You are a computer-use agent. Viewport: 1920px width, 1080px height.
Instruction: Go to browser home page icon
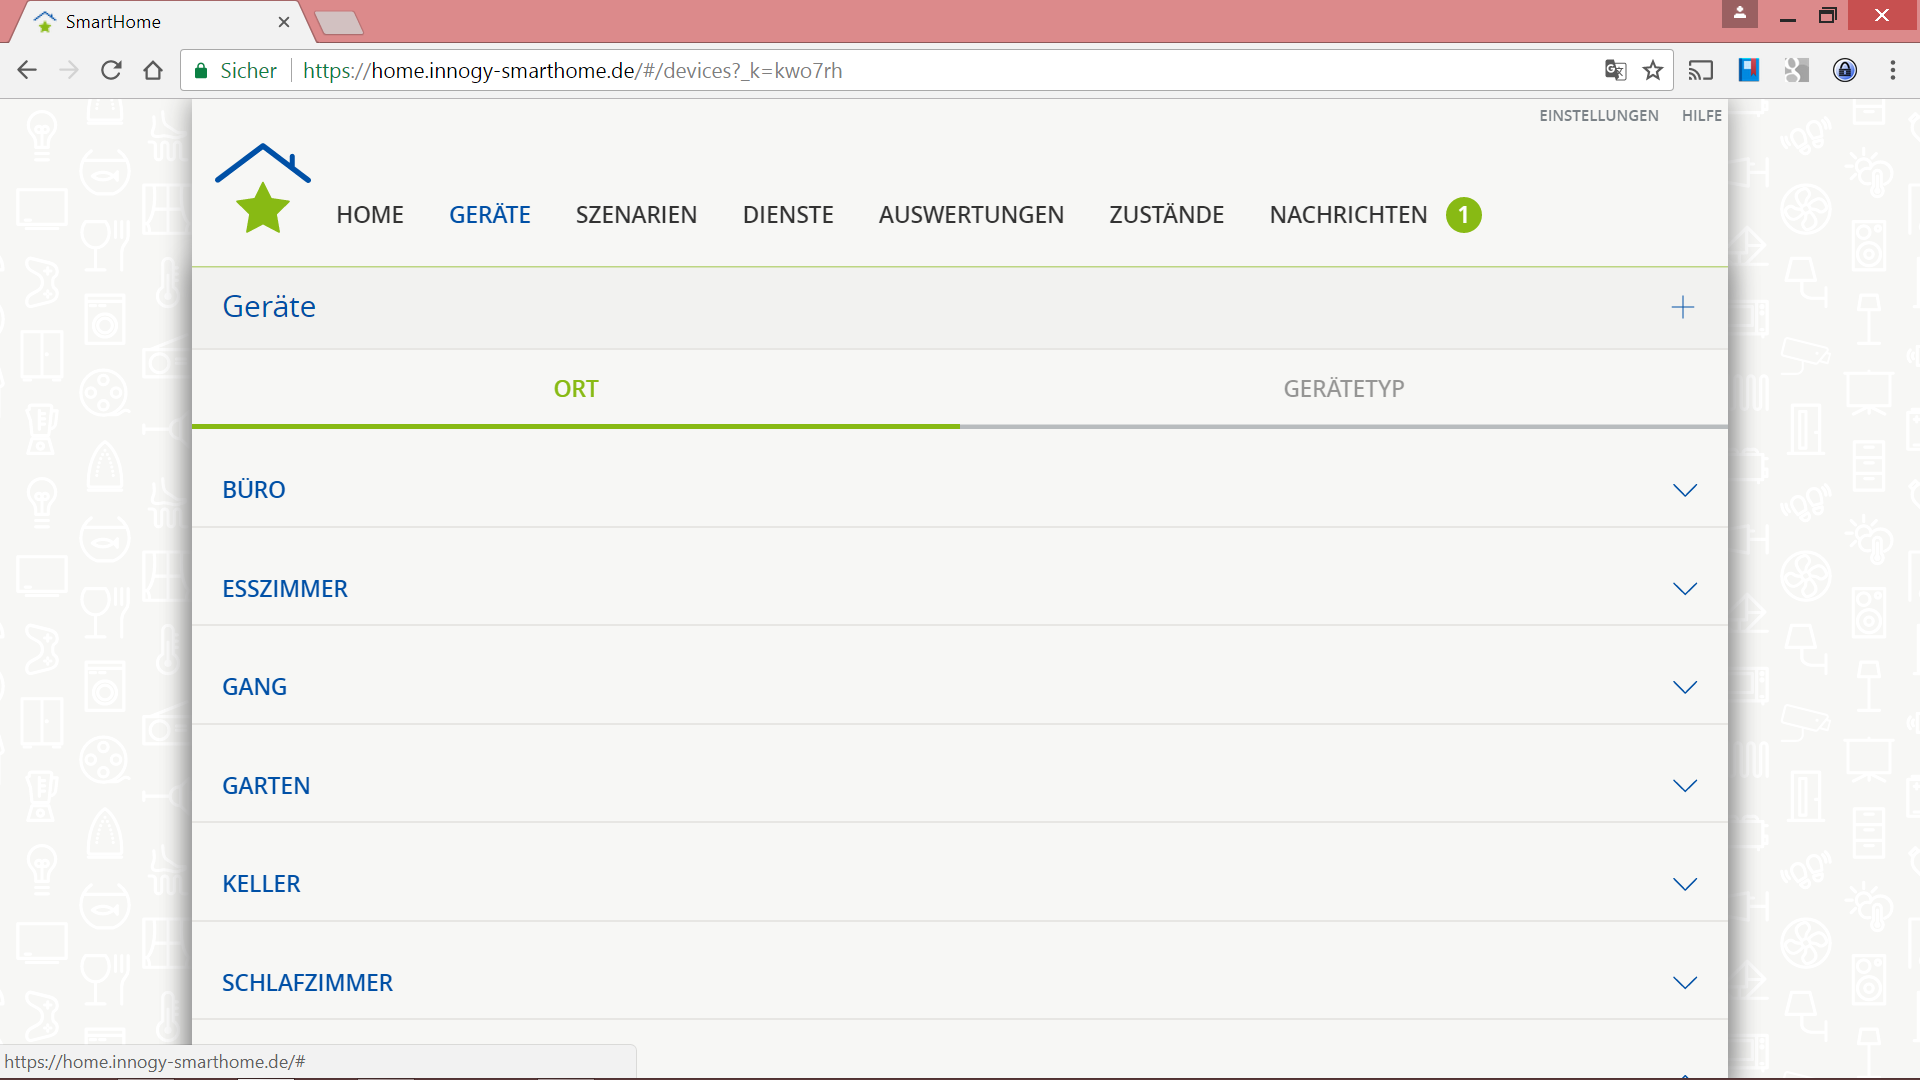153,71
